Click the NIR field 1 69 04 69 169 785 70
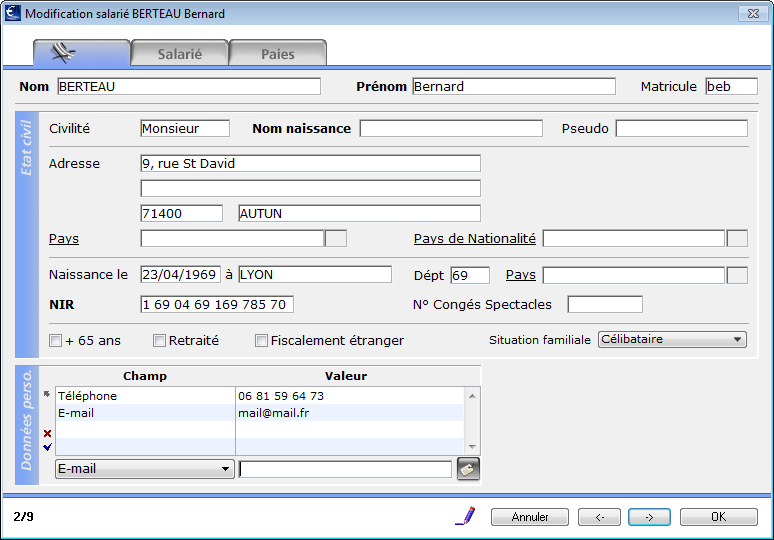This screenshot has height=540, width=774. pos(217,304)
